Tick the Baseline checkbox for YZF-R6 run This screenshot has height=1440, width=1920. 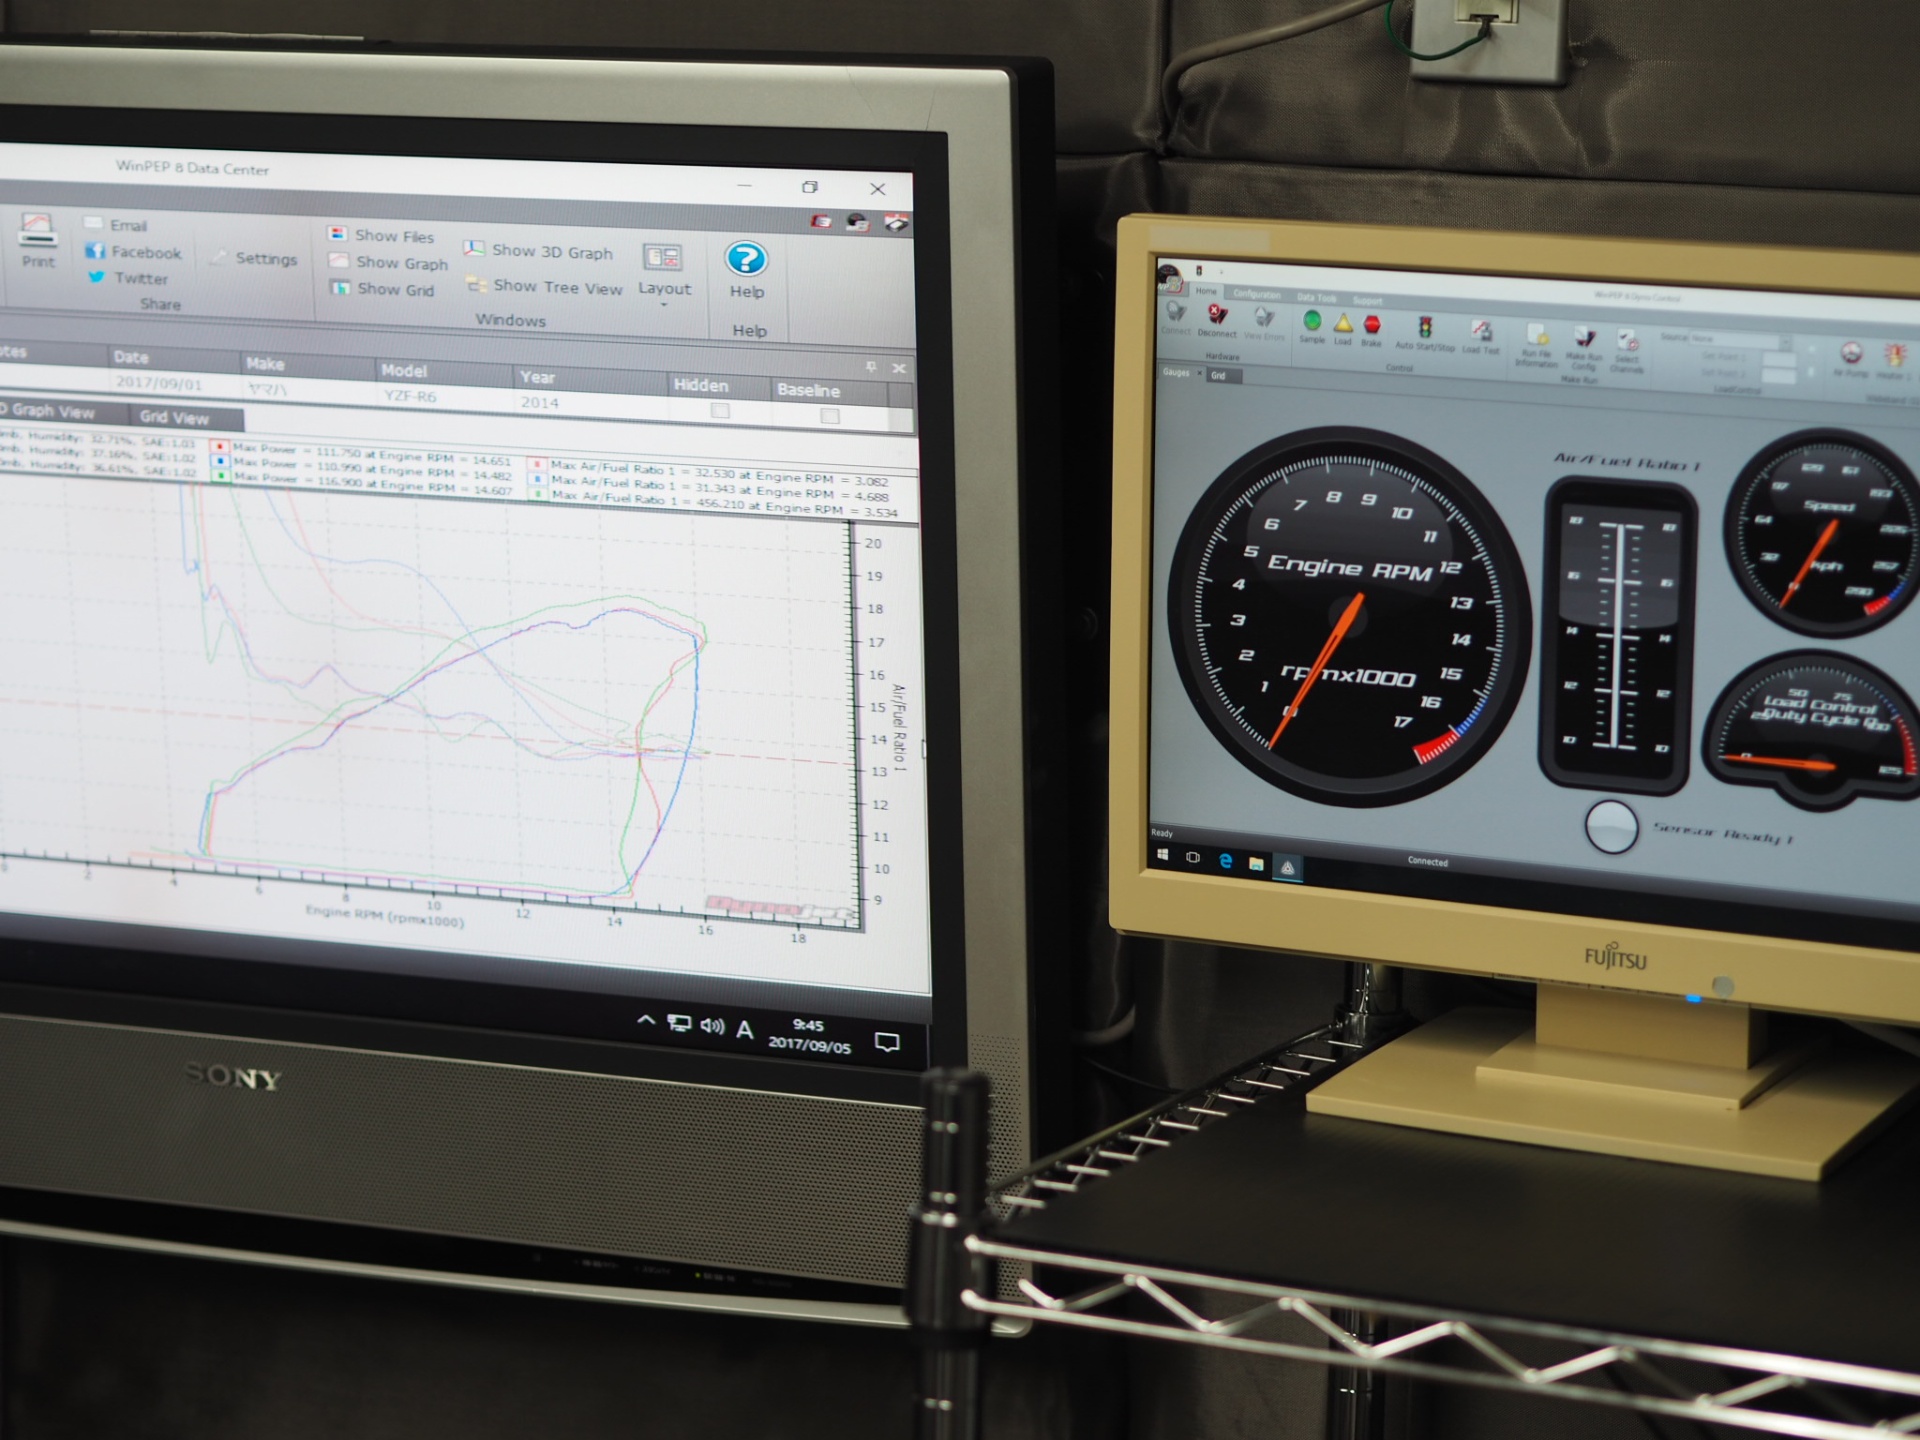point(829,415)
